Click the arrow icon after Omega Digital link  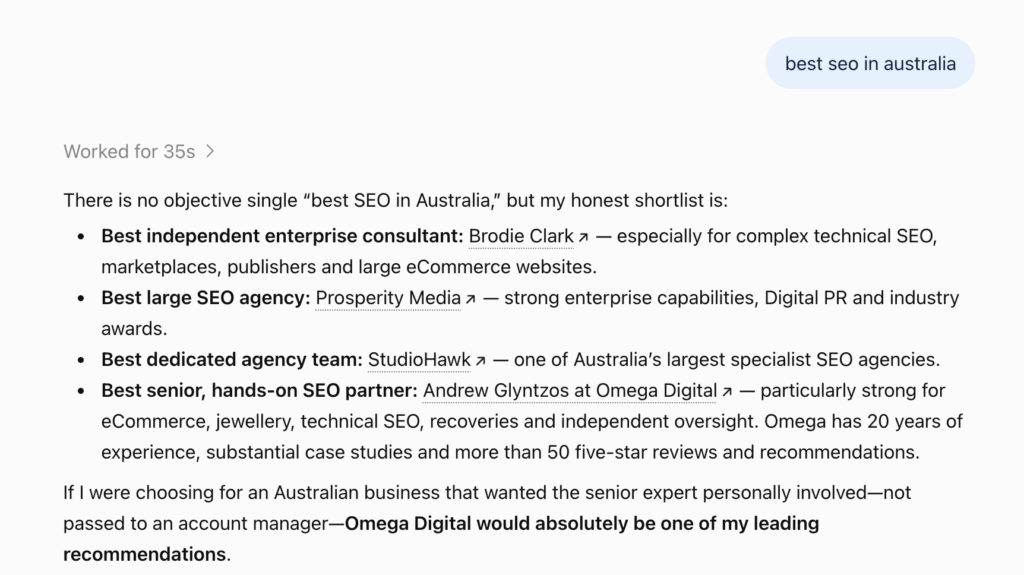pyautogui.click(x=726, y=392)
